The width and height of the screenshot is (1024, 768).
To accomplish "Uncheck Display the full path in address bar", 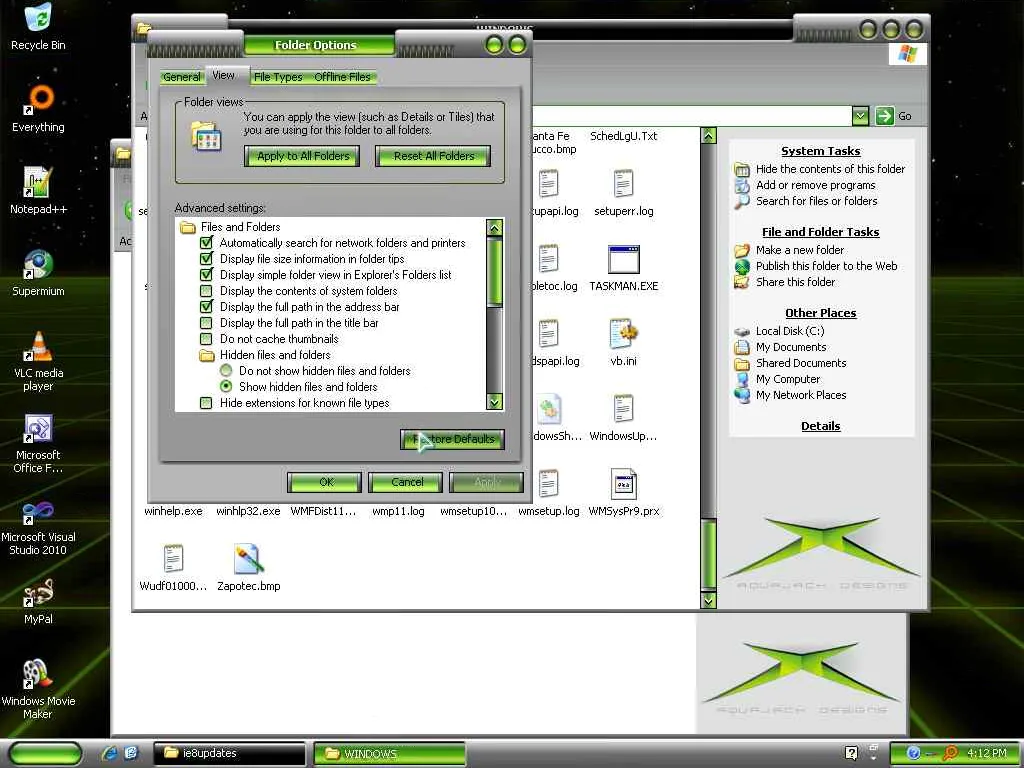I will (x=206, y=306).
